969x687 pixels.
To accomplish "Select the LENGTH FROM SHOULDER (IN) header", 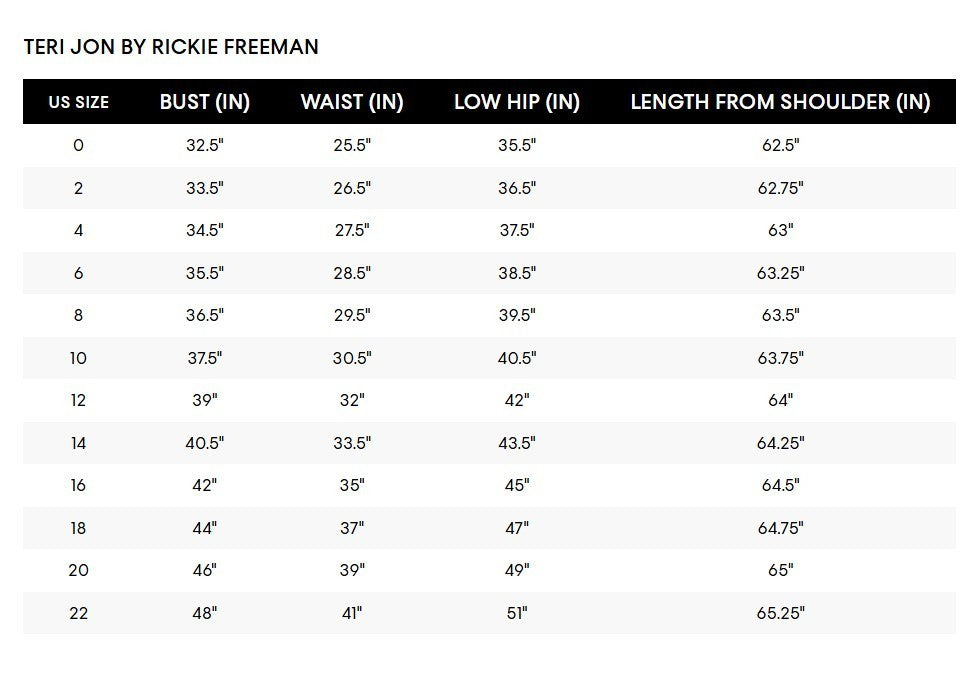I will (781, 102).
